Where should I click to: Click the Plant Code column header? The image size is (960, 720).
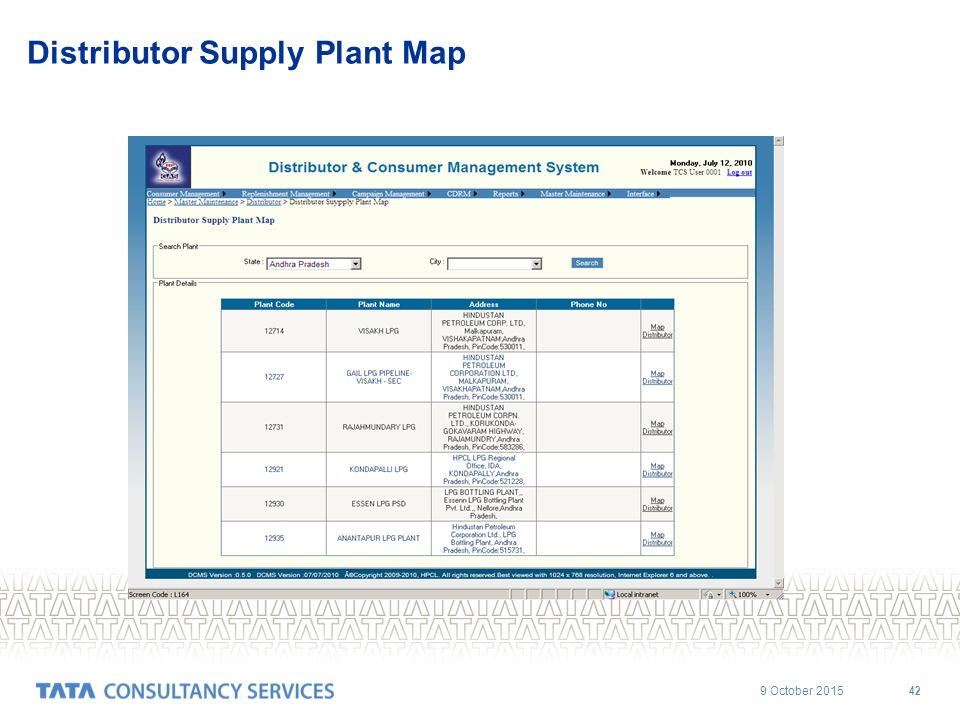tap(274, 304)
